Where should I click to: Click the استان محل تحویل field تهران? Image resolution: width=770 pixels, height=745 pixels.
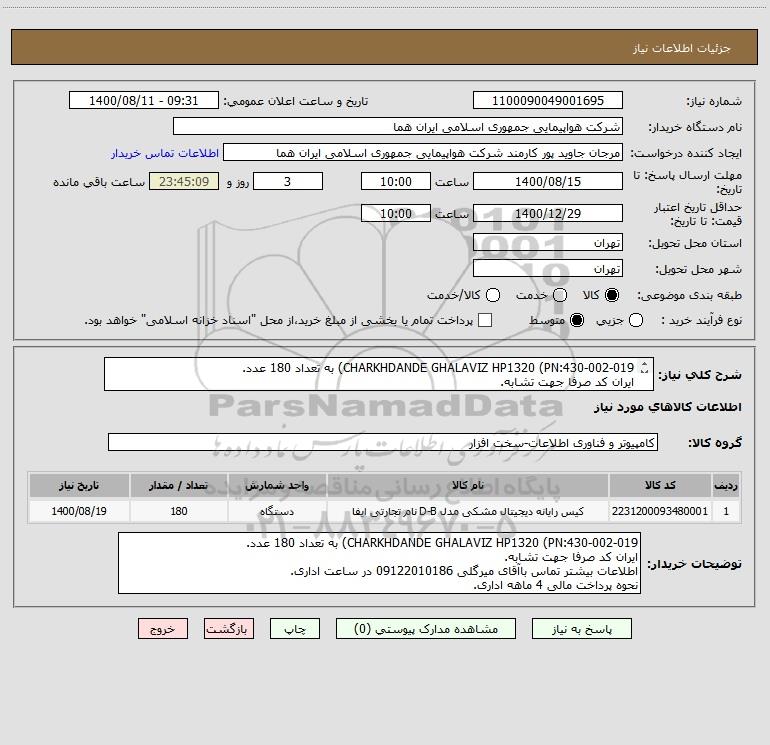point(548,242)
